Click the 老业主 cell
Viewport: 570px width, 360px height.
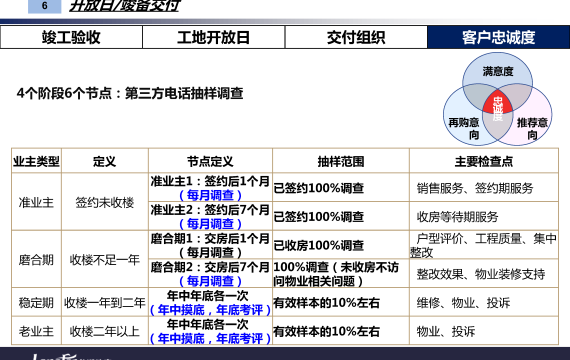36,331
